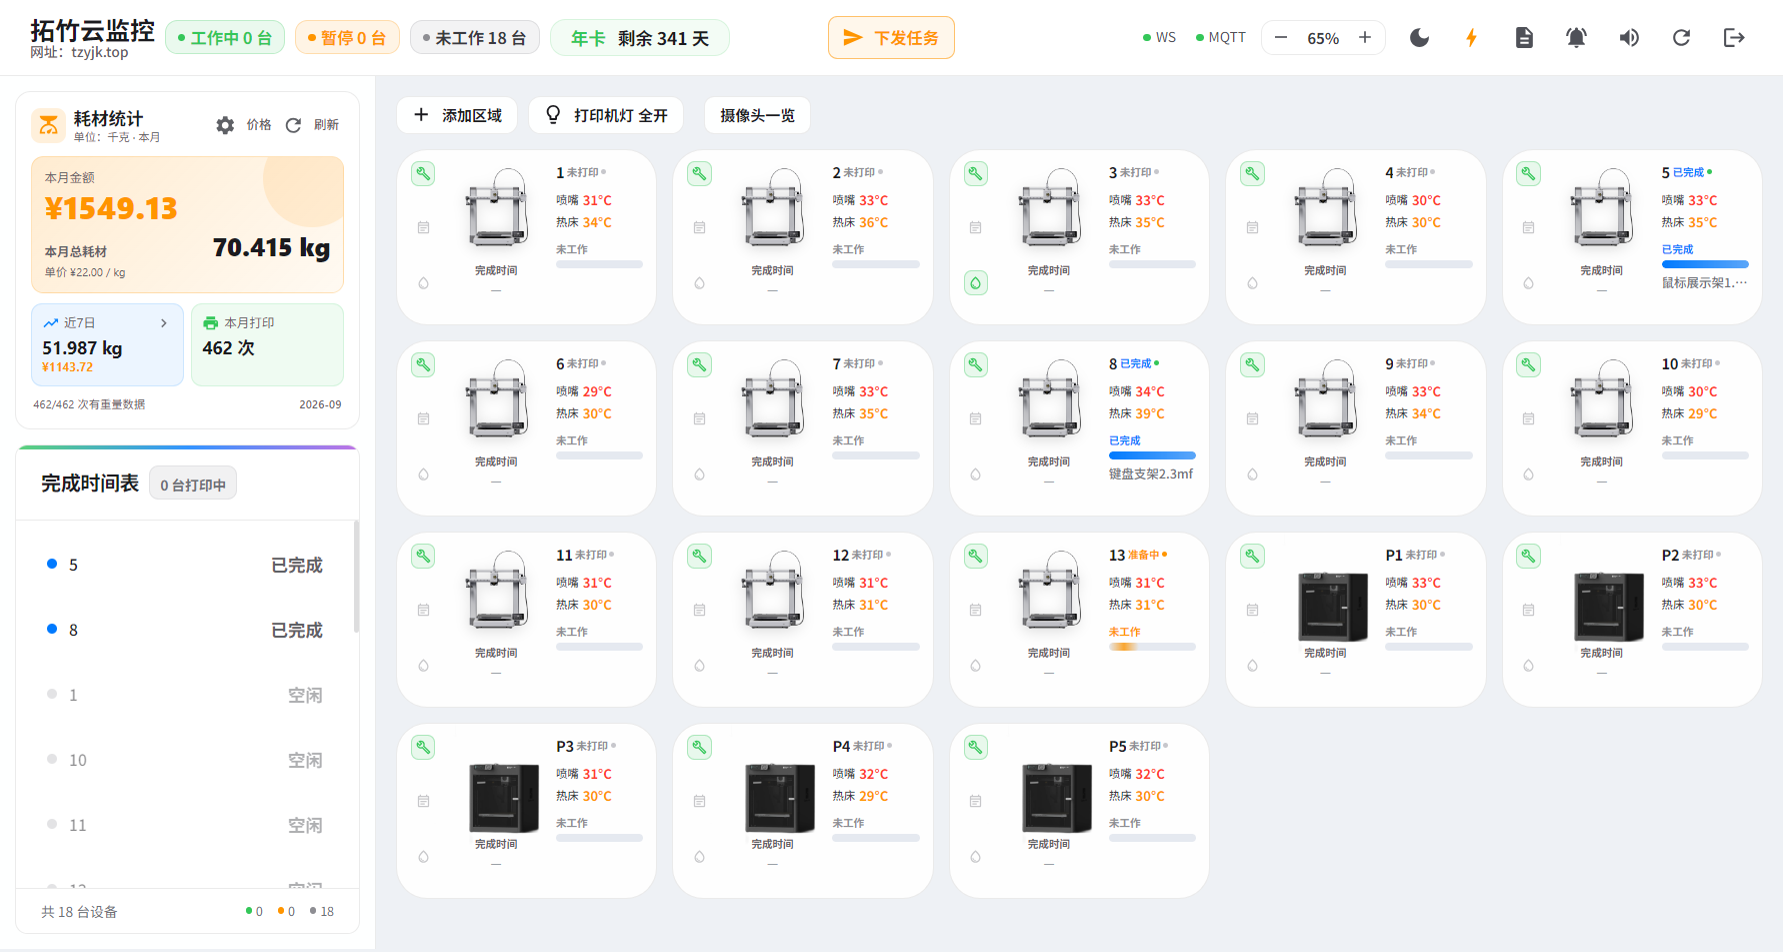Image resolution: width=1783 pixels, height=952 pixels.
Task: Increase zoom with plus button
Action: point(1365,38)
